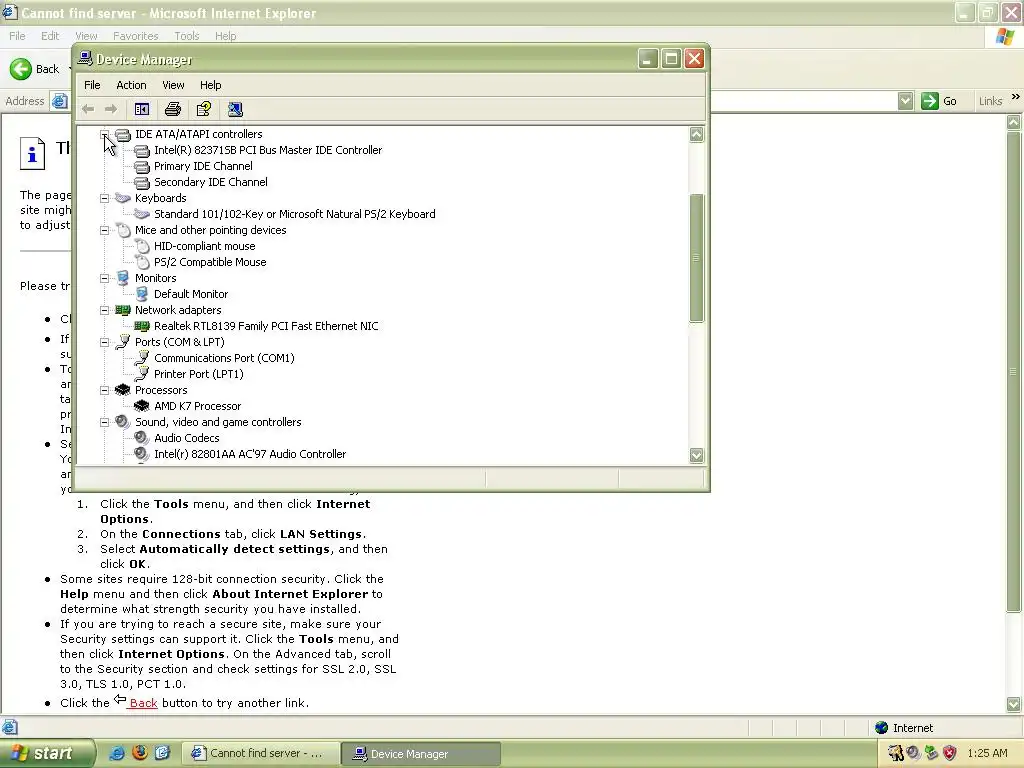The image size is (1024, 768).
Task: Click Firefox quick launch icon in taskbar
Action: 140,753
